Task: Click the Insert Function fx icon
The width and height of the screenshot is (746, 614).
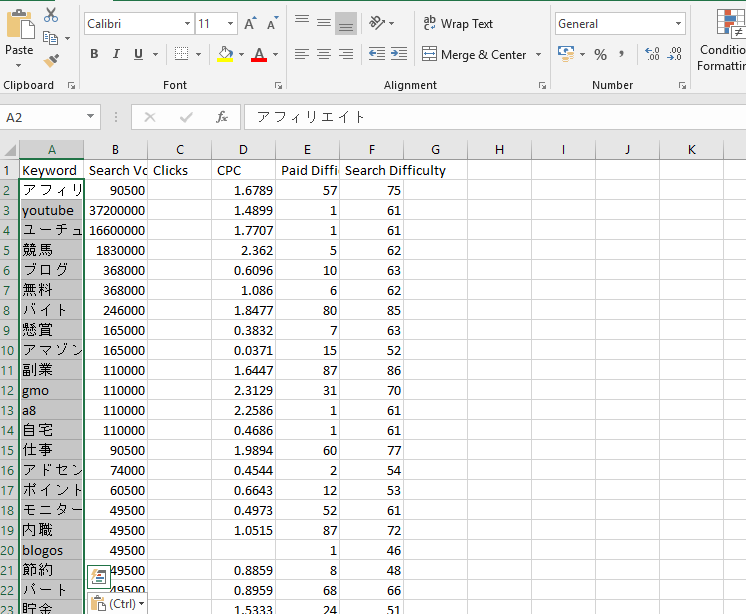Action: pos(222,117)
